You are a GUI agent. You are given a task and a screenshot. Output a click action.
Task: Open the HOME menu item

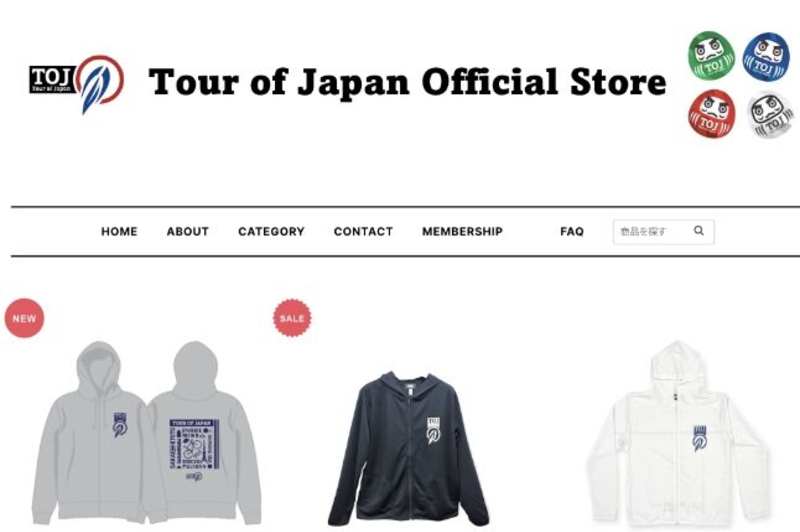119,232
